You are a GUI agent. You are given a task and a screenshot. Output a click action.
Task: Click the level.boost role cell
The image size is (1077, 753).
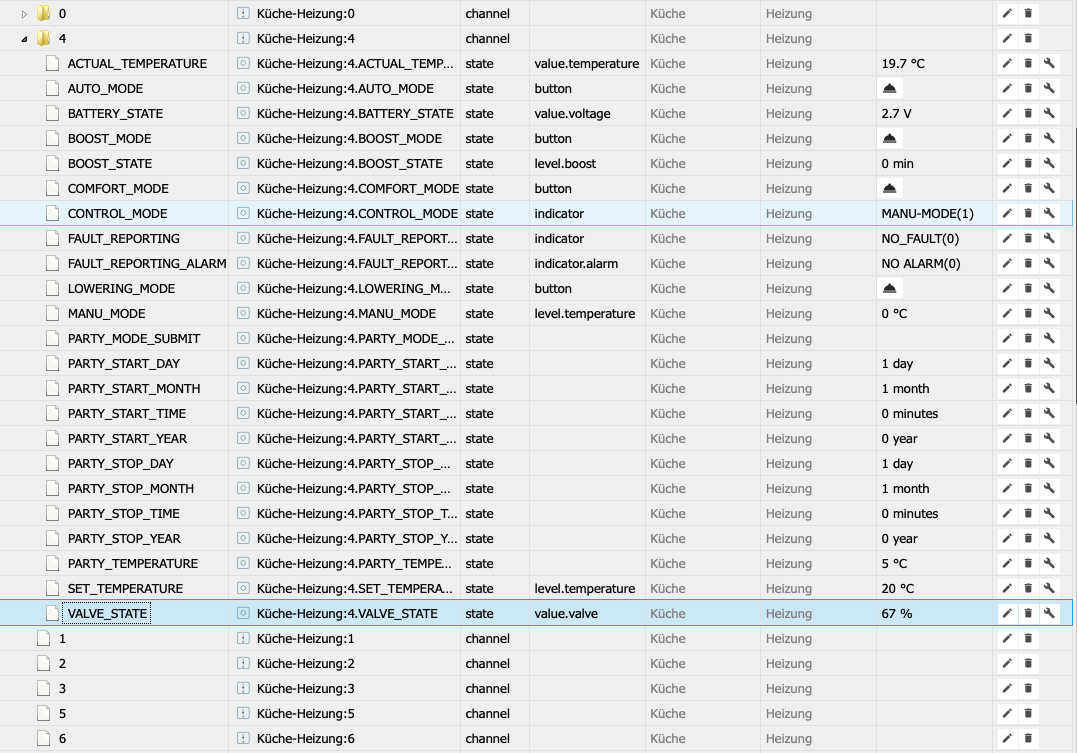coord(565,164)
